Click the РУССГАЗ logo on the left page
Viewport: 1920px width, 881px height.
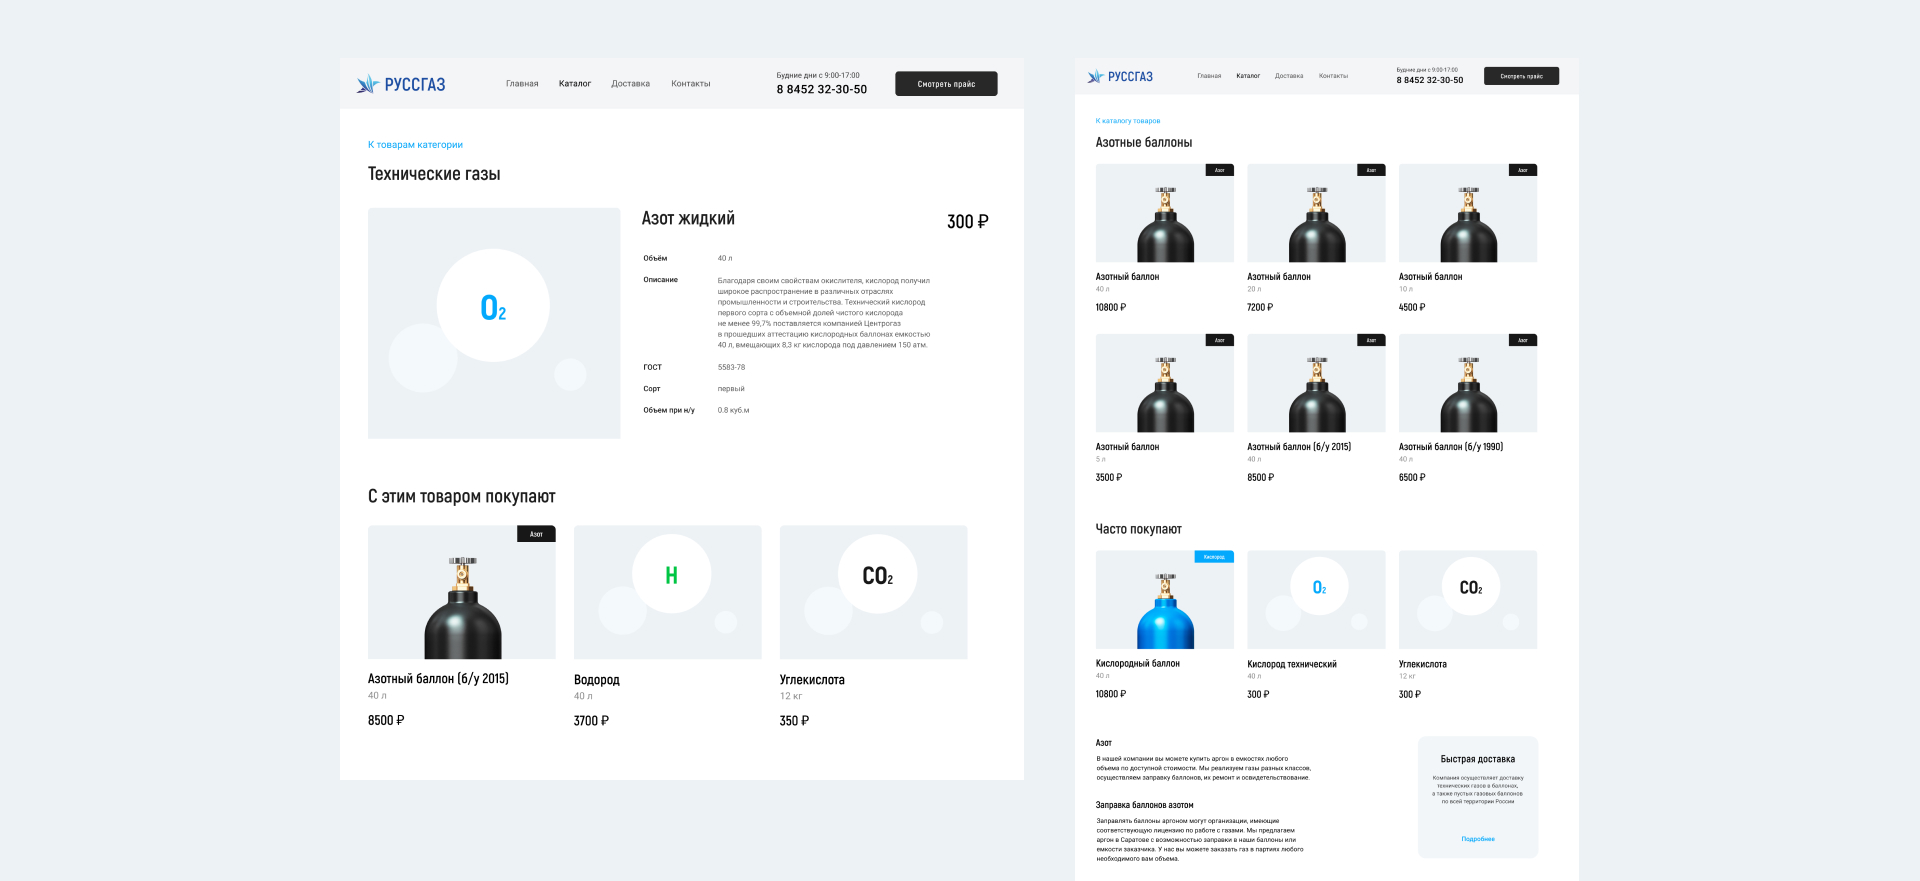pyautogui.click(x=401, y=84)
